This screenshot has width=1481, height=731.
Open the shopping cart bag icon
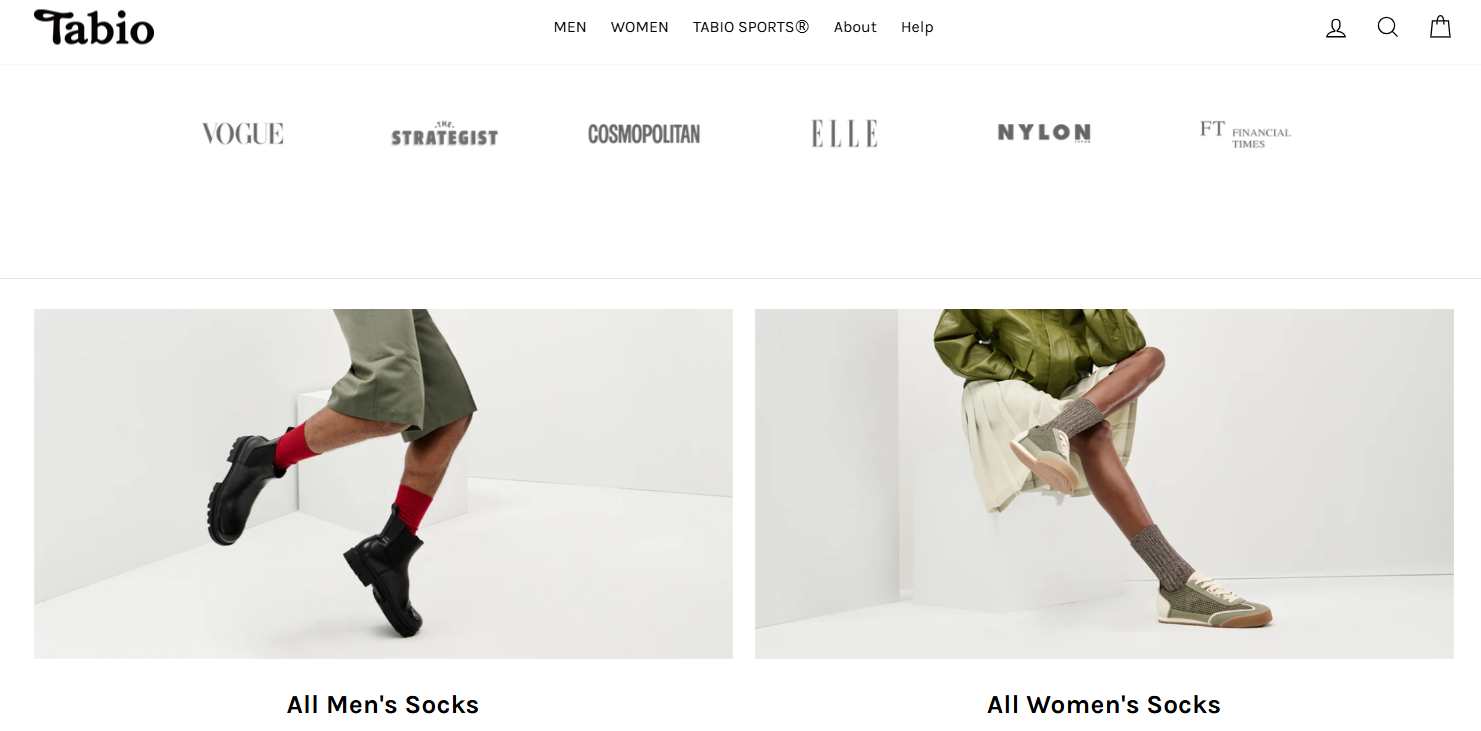(x=1440, y=27)
